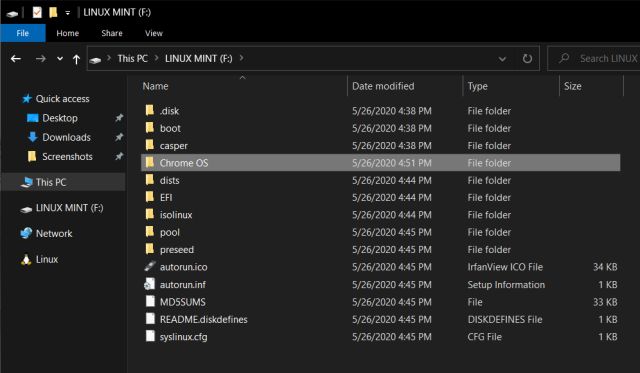Refresh the folder view
This screenshot has height=373, width=640.
point(527,59)
